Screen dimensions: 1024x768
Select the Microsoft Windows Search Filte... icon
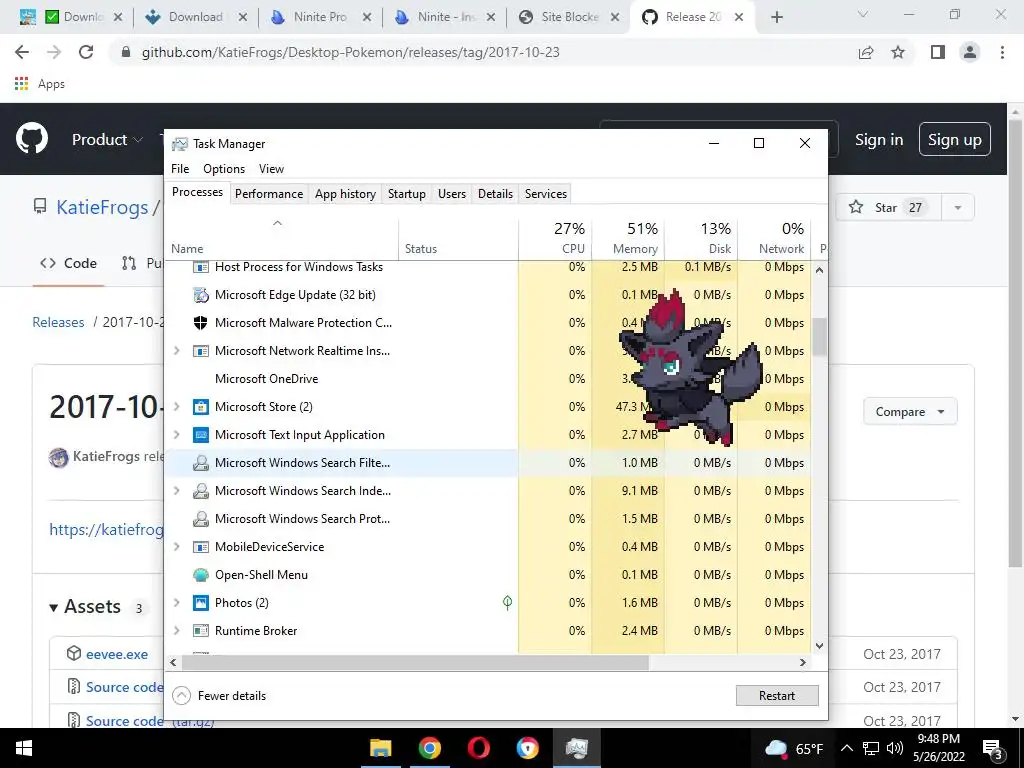[x=200, y=463]
